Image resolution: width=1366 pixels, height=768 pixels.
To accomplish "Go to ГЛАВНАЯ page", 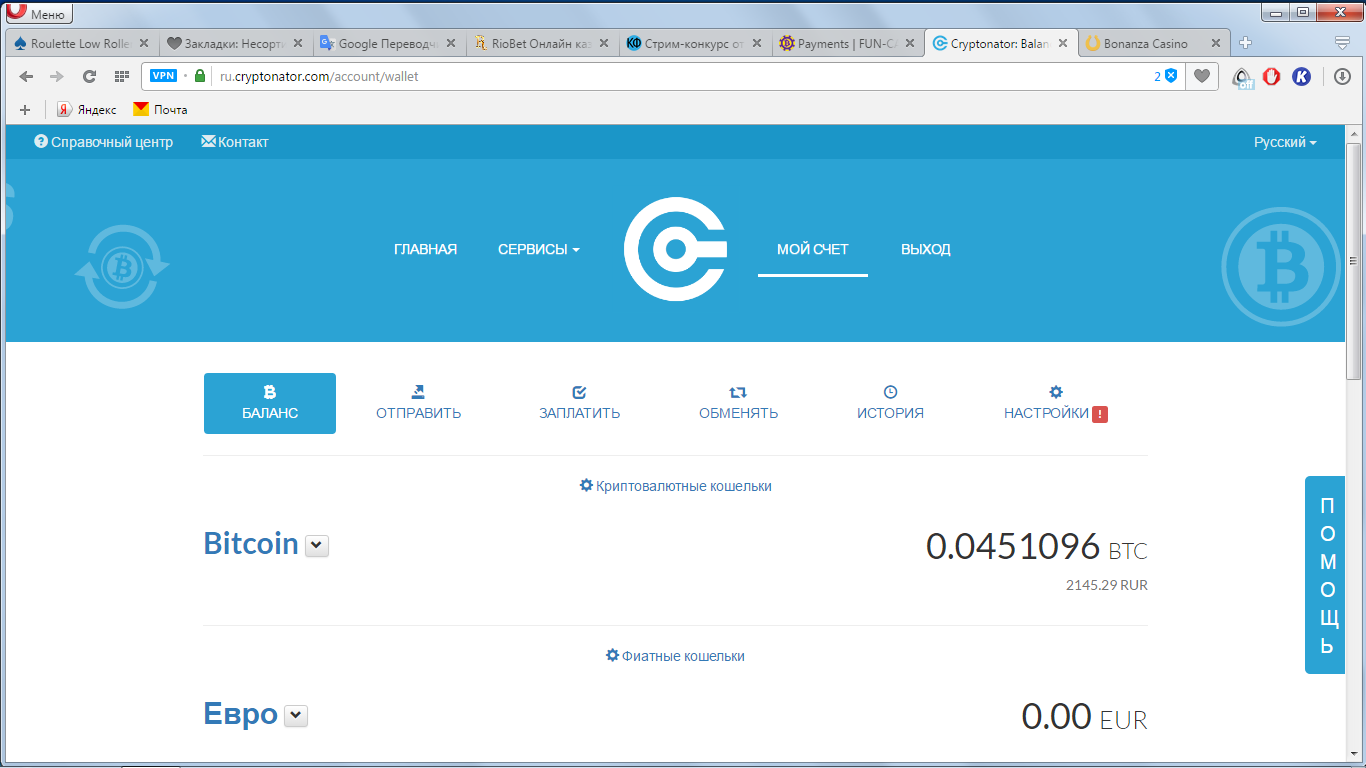I will click(x=426, y=250).
